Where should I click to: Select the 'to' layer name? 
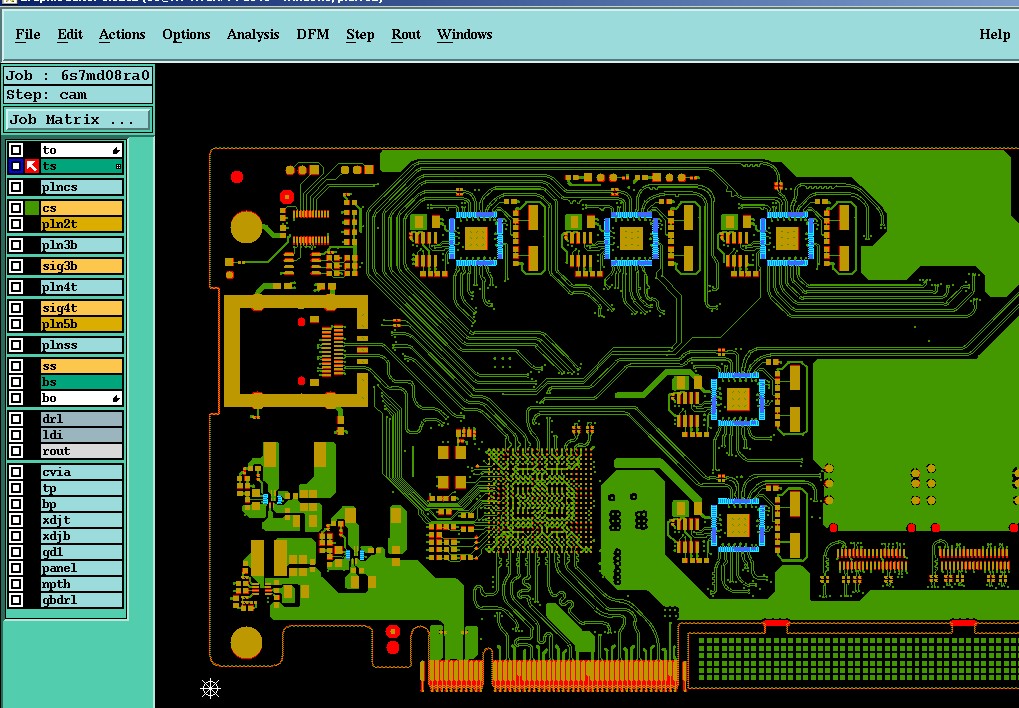[81, 150]
